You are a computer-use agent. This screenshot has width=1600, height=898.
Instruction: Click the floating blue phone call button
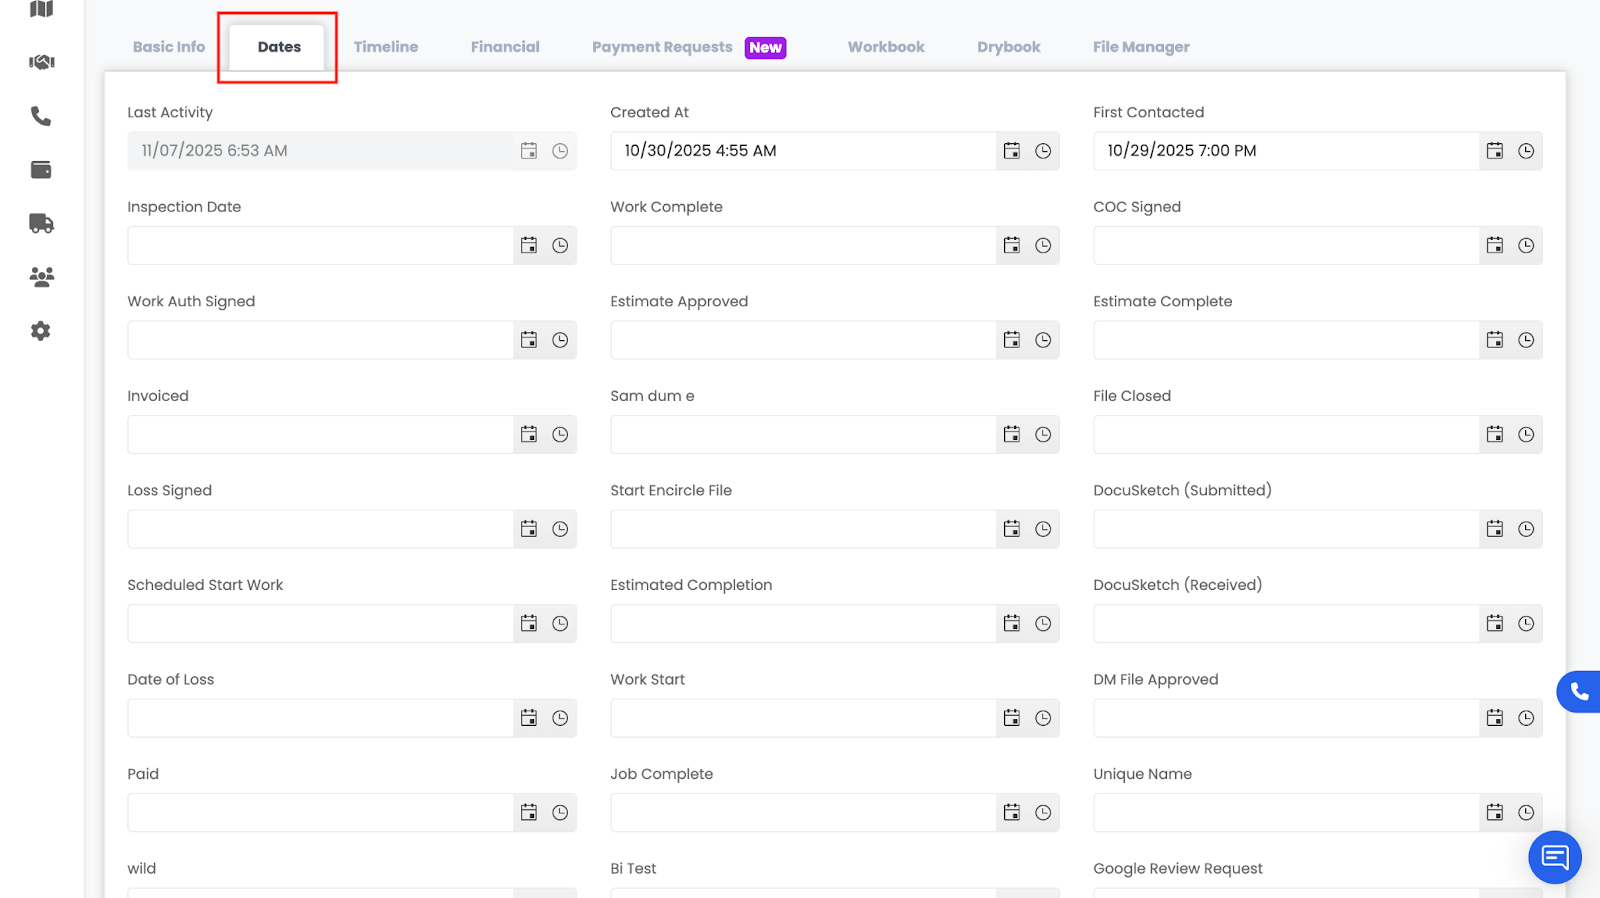1578,691
